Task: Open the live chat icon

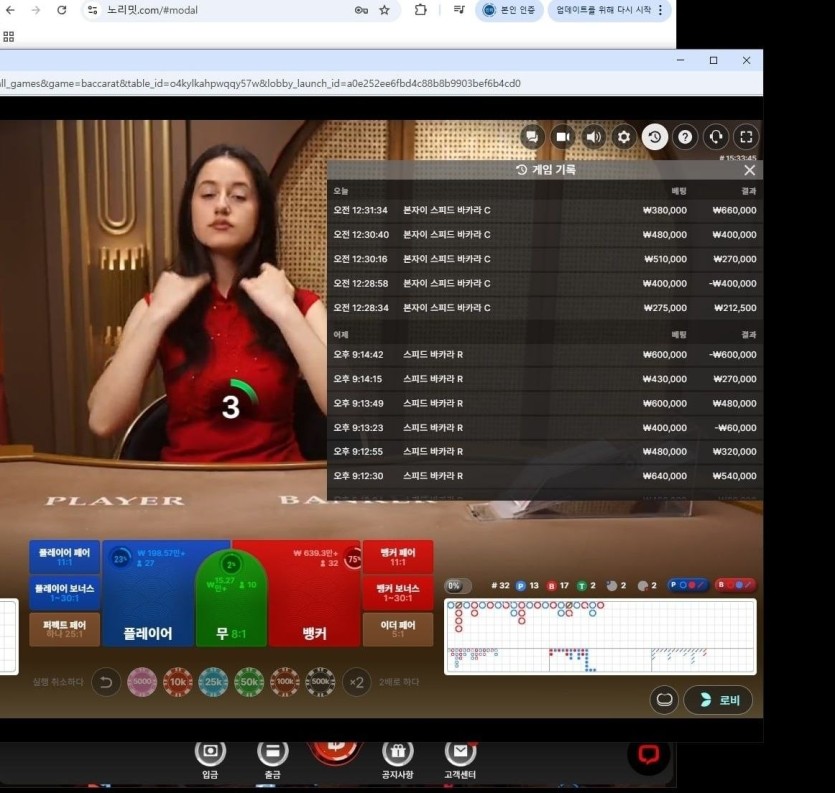Action: coord(532,137)
